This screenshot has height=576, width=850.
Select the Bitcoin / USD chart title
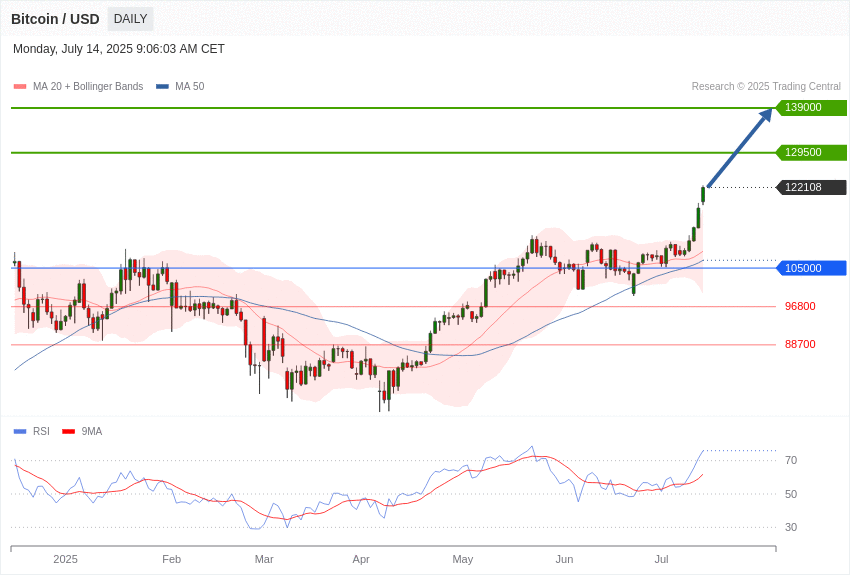point(55,20)
